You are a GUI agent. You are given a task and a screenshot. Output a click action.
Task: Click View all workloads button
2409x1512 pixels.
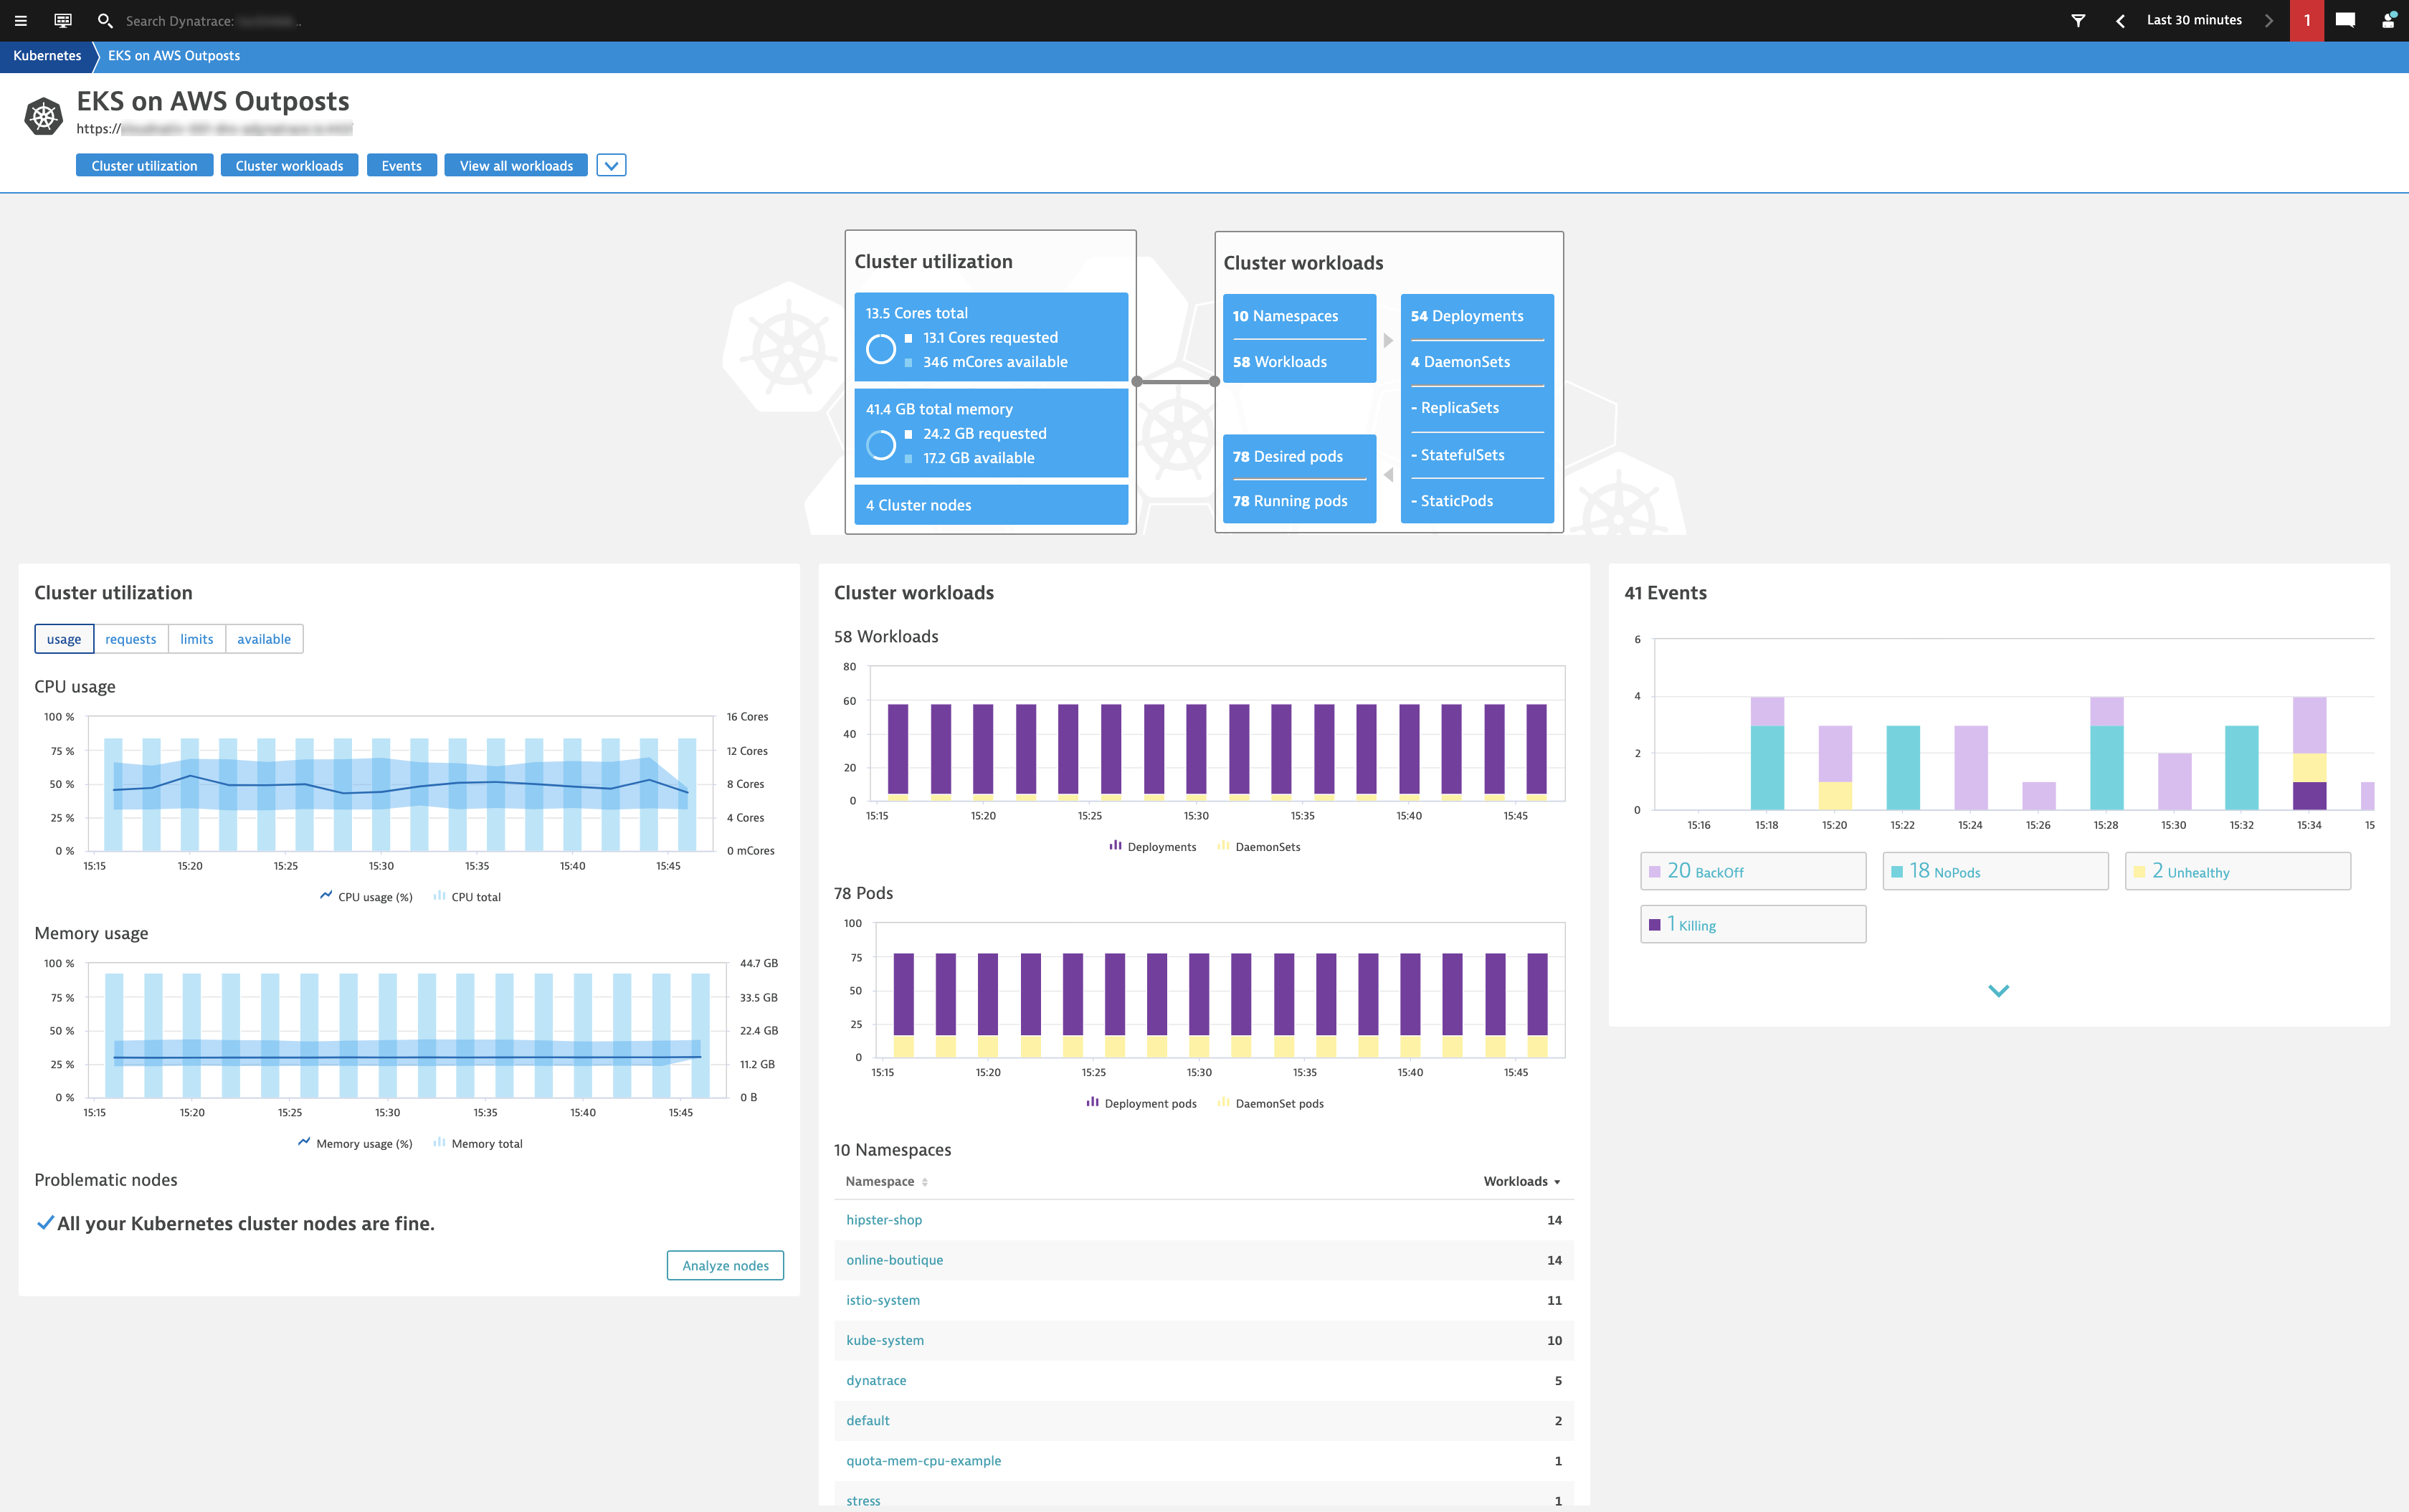pyautogui.click(x=516, y=165)
